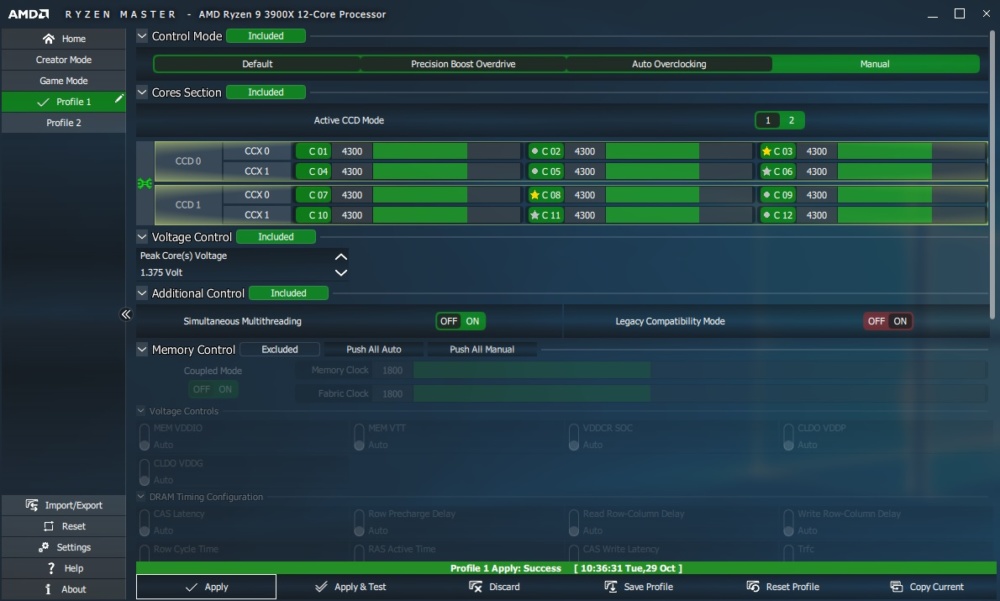Select core C 07 label

313,195
